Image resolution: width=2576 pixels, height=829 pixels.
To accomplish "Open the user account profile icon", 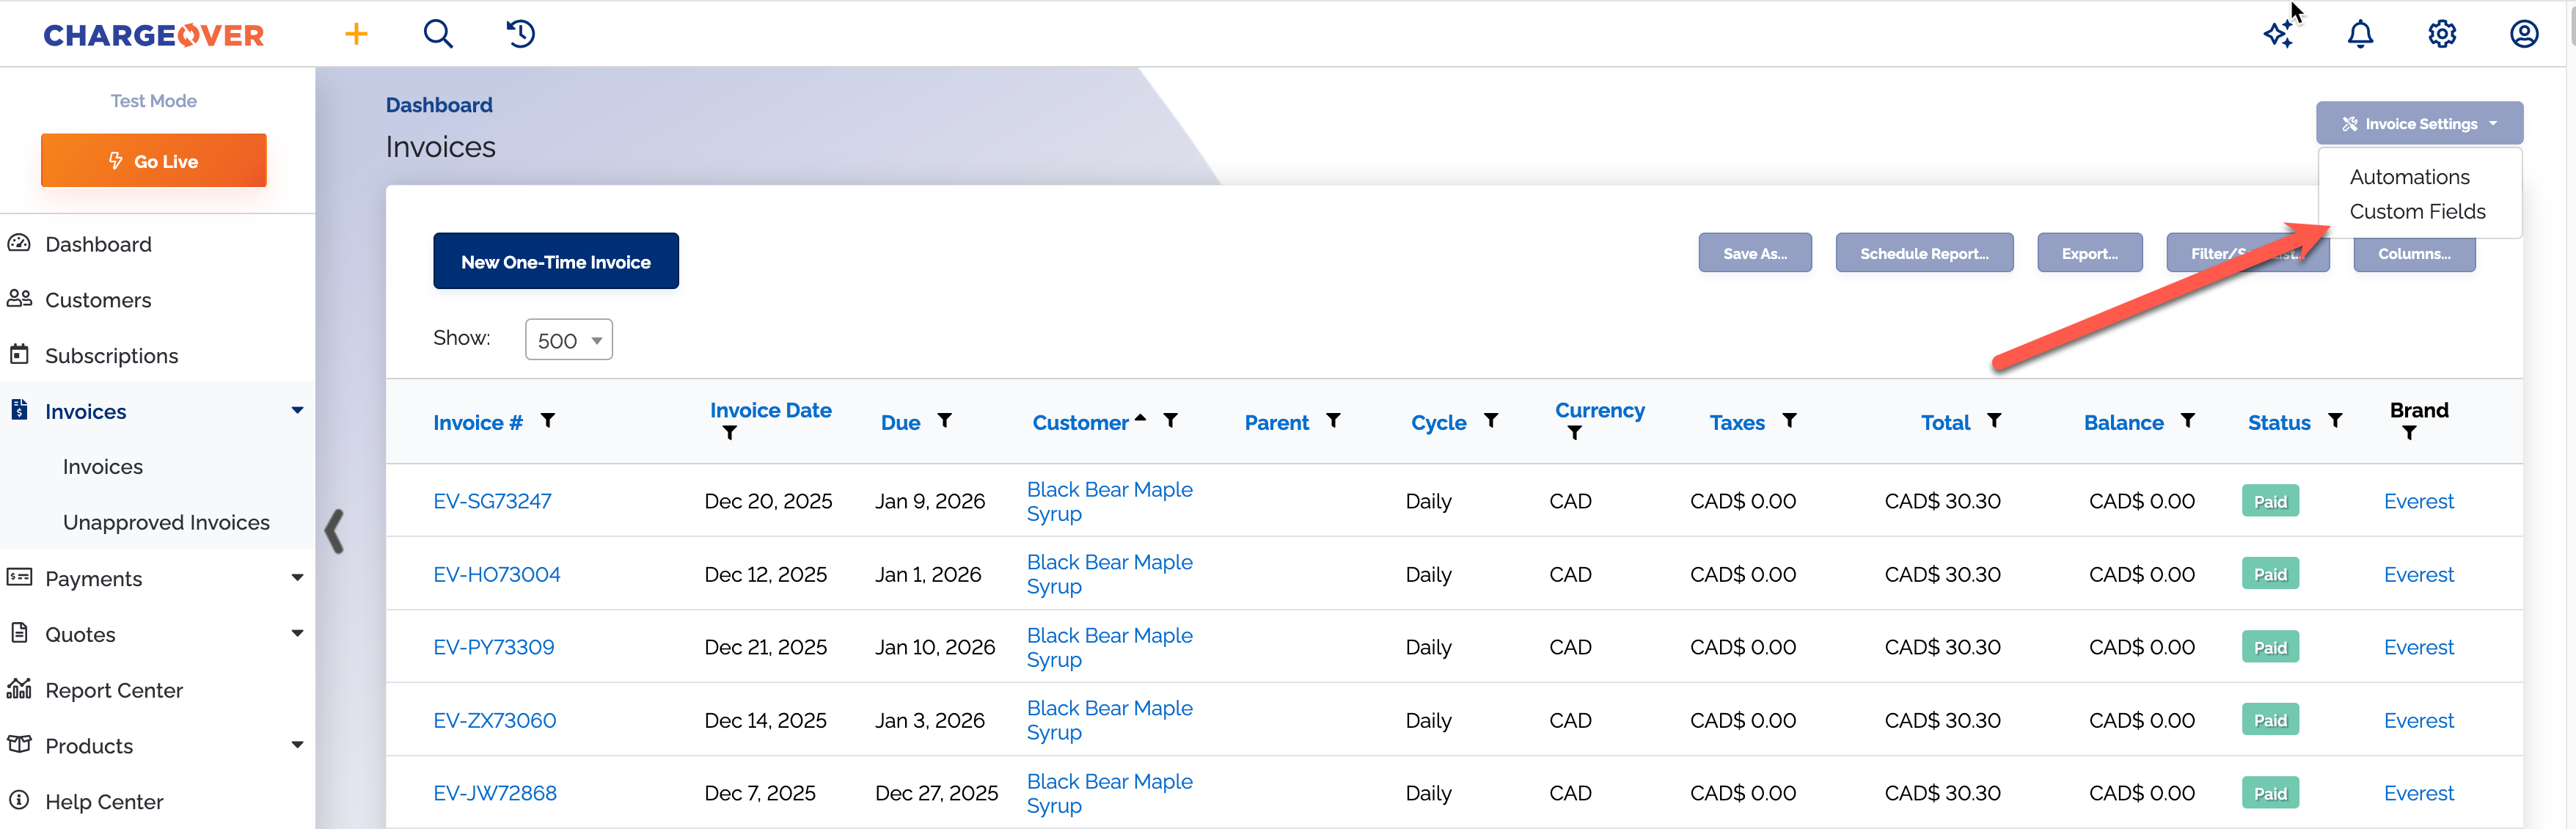I will [x=2524, y=34].
